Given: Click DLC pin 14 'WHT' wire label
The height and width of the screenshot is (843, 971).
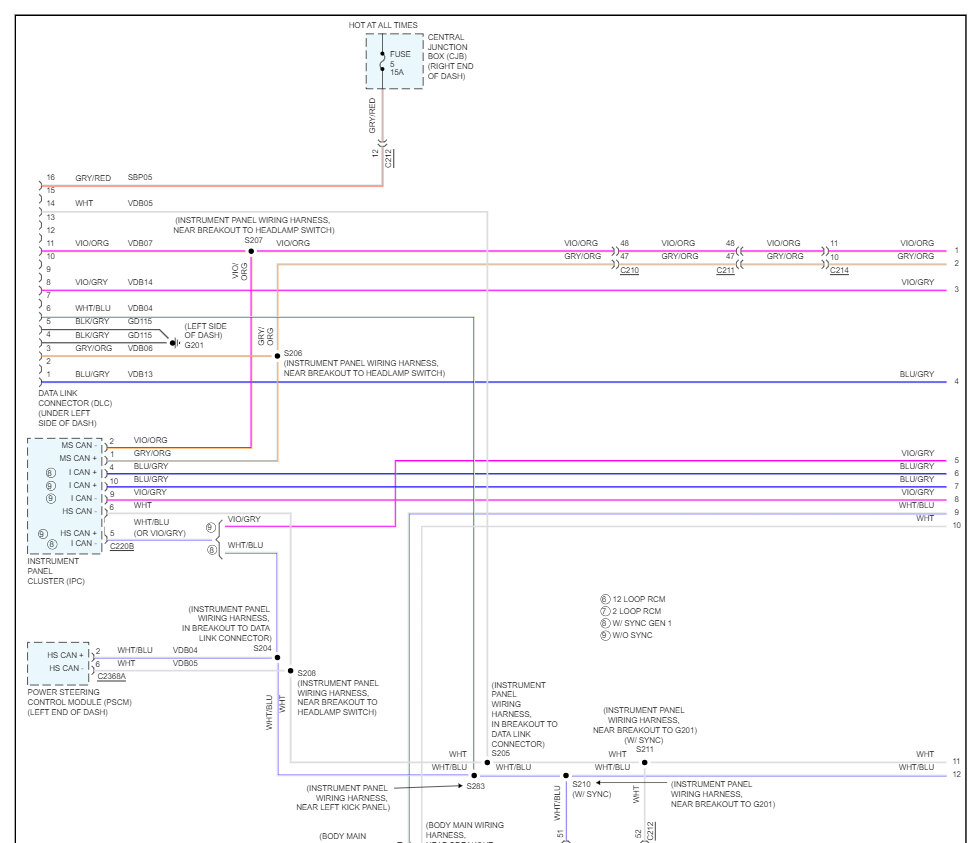Looking at the screenshot, I should tap(84, 203).
